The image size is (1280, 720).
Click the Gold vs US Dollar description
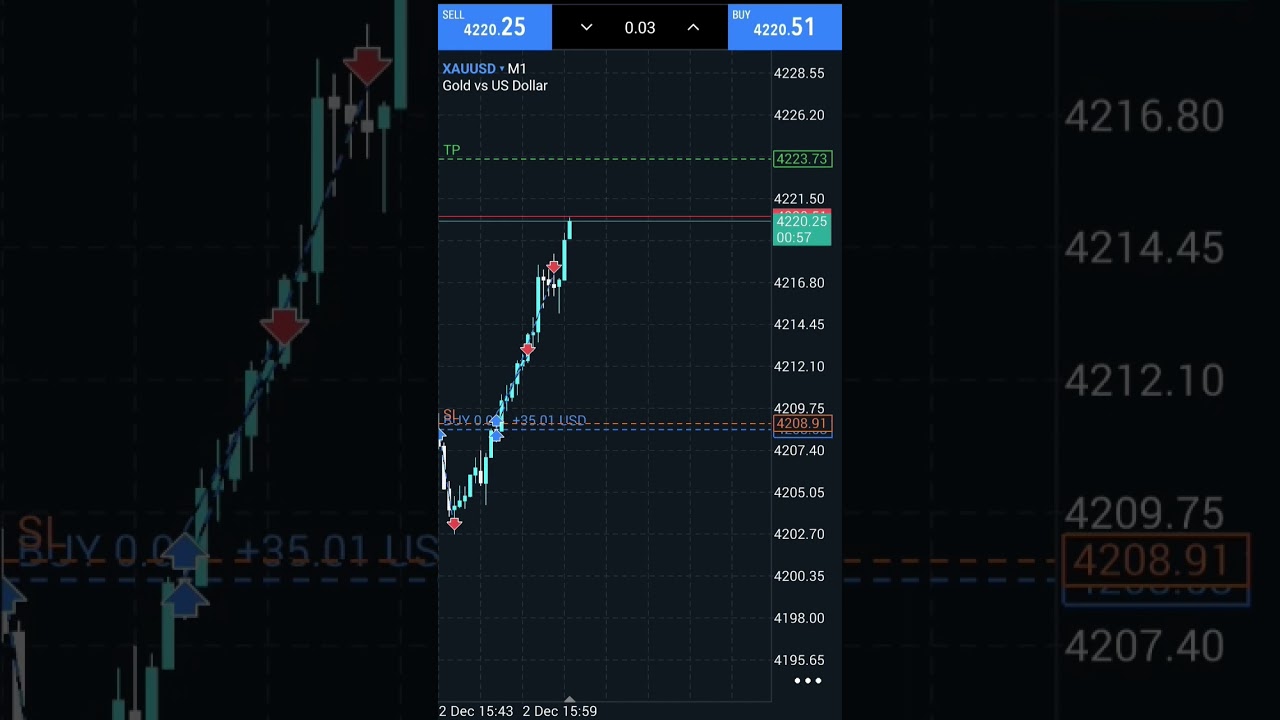[x=495, y=86]
